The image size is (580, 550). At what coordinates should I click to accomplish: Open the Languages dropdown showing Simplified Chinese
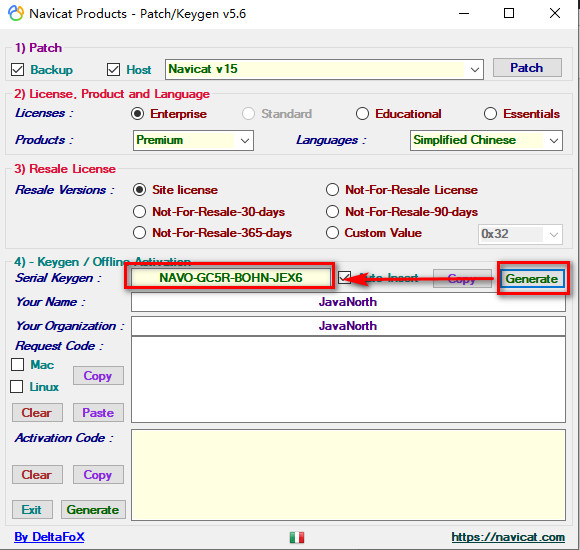point(486,140)
